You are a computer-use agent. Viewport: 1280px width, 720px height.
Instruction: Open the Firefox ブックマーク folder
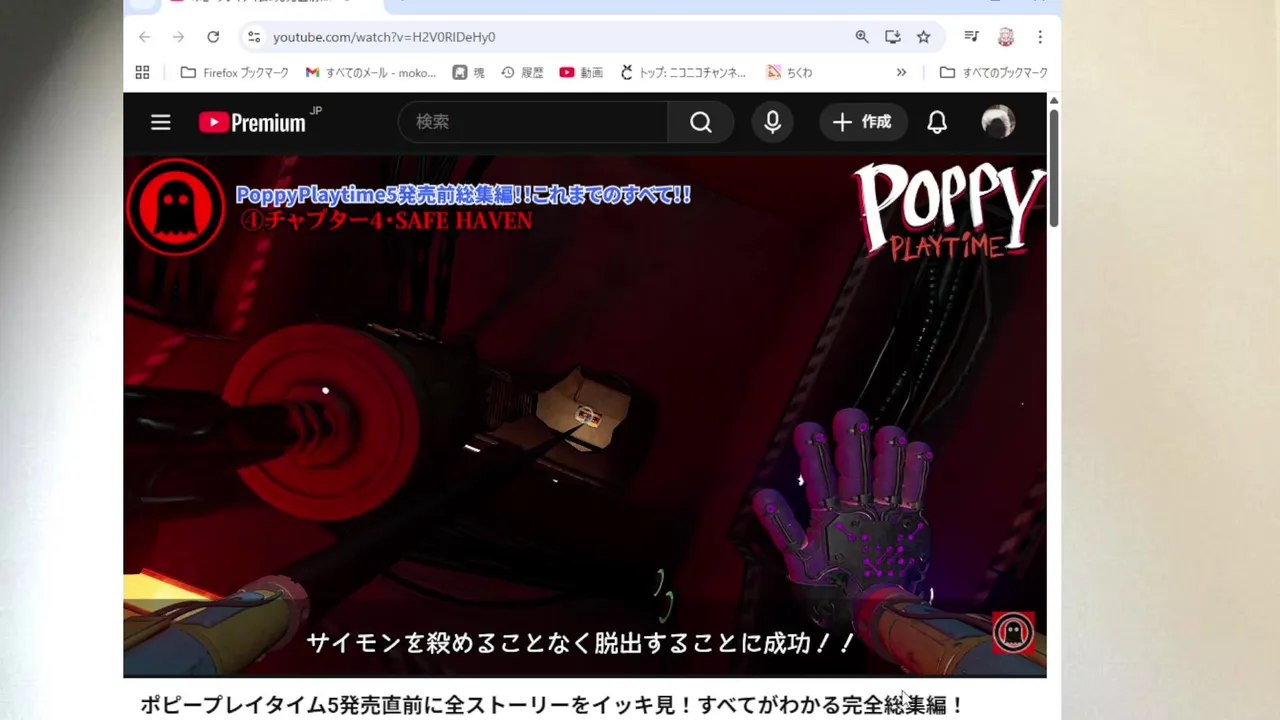click(x=234, y=72)
